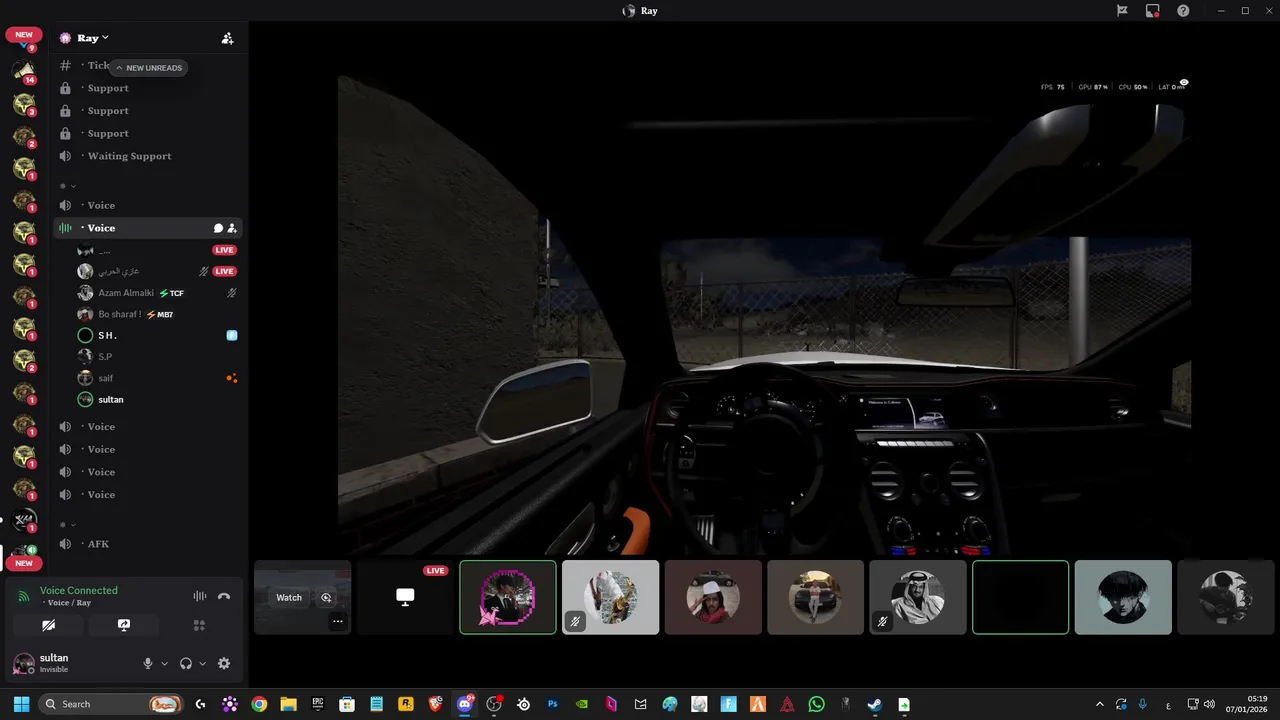Viewport: 1280px width, 720px height.
Task: Open microphone input options arrow
Action: pos(164,663)
